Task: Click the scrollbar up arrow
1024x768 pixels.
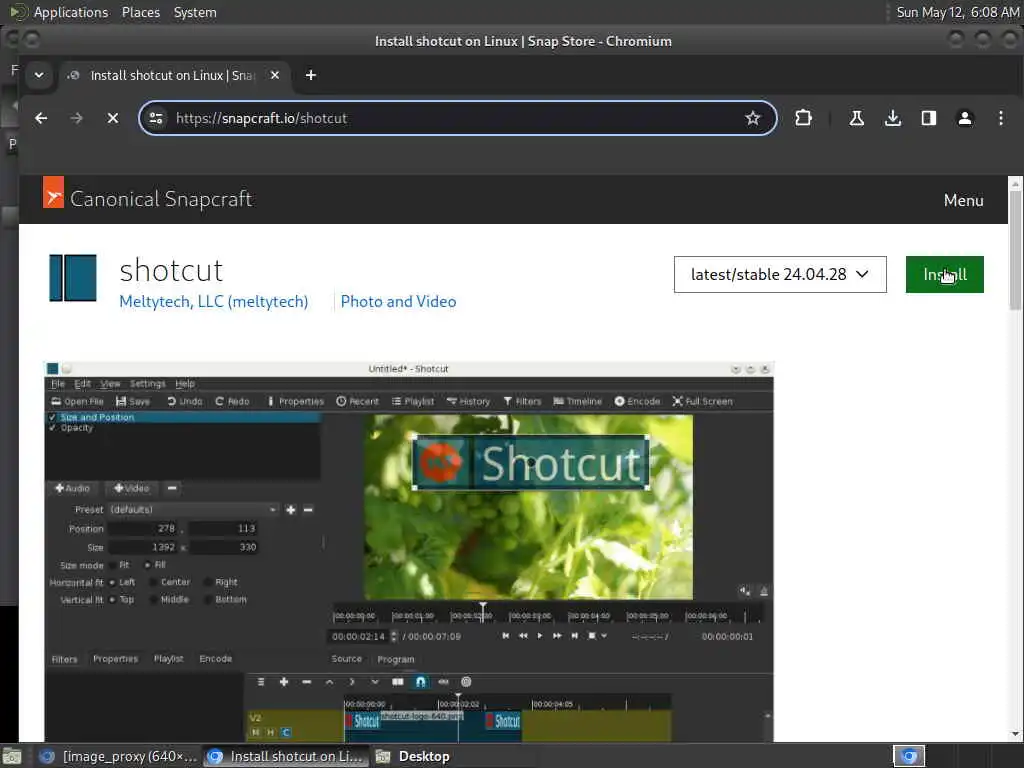Action: (x=1015, y=184)
